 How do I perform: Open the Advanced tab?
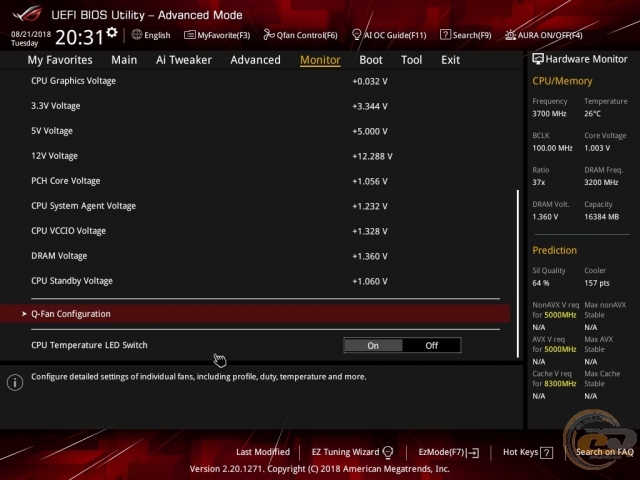(256, 60)
